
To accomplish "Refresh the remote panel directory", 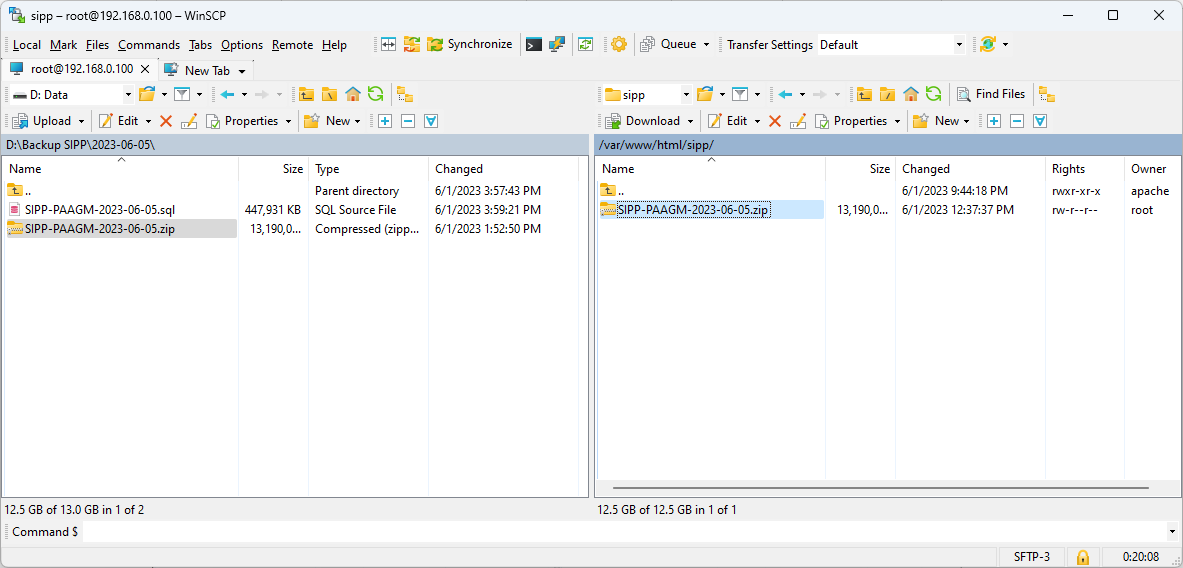I will tap(934, 94).
